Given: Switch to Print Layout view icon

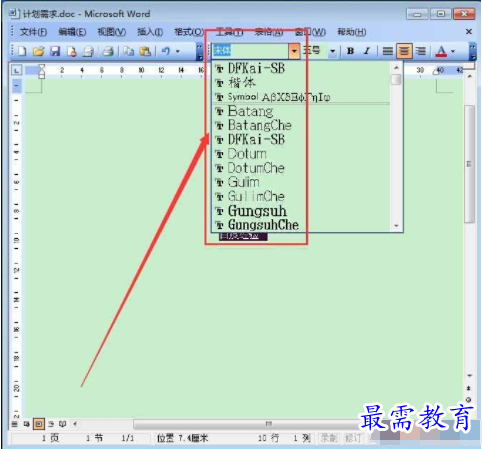Looking at the screenshot, I should pos(39,424).
